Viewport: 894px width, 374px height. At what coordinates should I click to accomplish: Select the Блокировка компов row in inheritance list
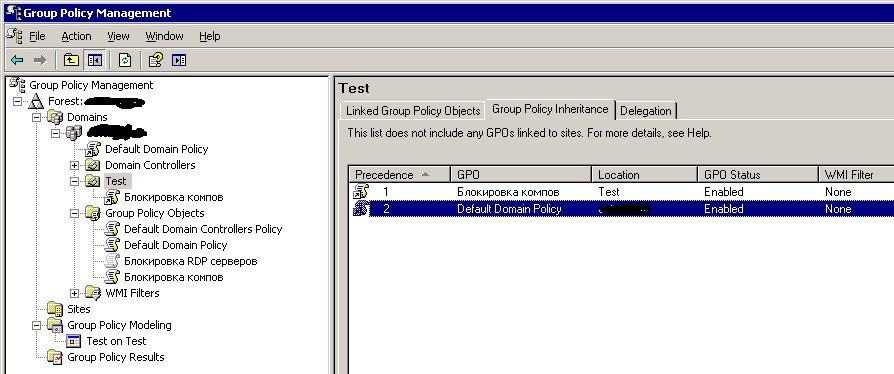[x=621, y=192]
